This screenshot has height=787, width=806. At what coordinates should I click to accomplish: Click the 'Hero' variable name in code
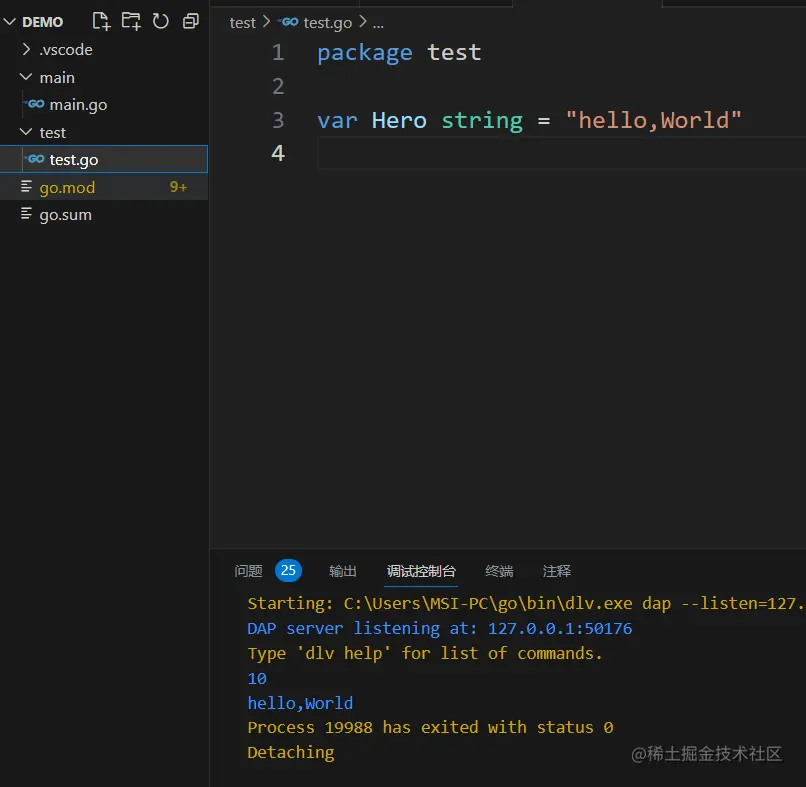click(x=399, y=120)
